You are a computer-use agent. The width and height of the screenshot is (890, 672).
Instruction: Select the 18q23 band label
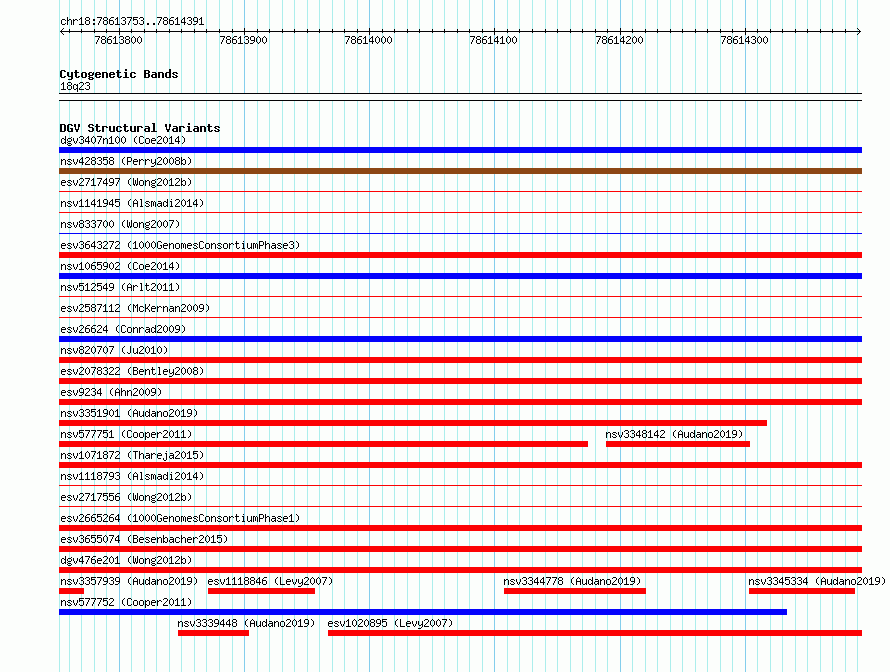click(x=75, y=86)
